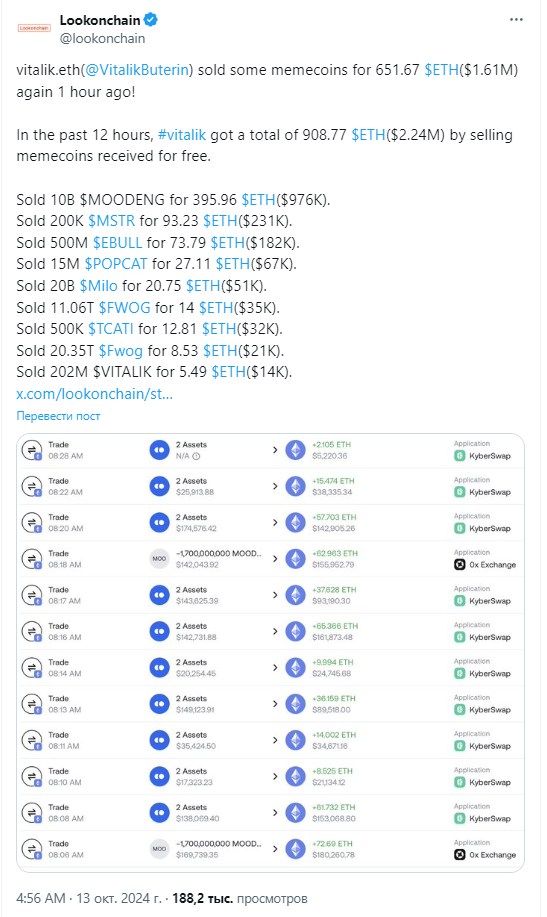Screen dimensions: 547x917
Task: Click the 2 Assets icon at 08:20 AM
Action: [159, 523]
